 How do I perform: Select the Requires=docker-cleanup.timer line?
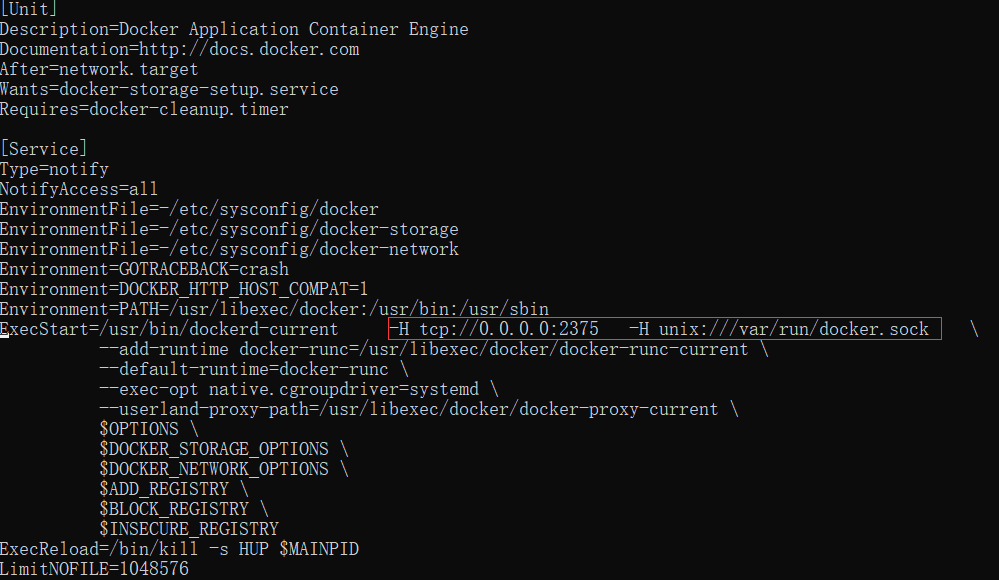144,109
